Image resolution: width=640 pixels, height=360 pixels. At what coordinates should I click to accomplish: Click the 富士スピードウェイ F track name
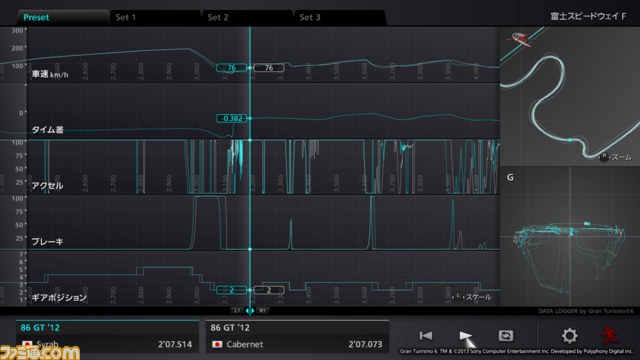point(588,16)
